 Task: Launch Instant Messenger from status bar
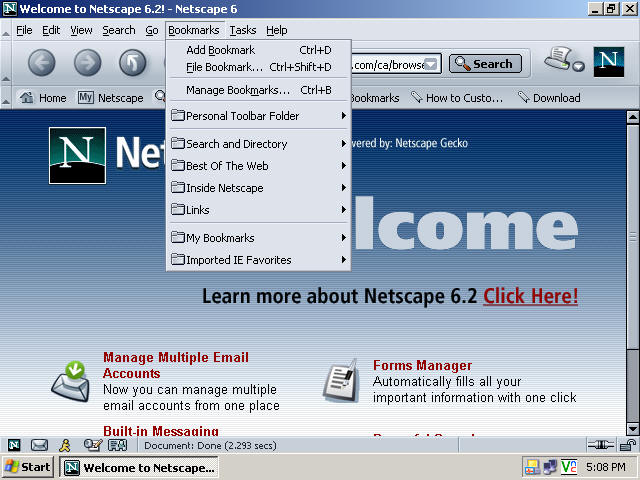click(x=65, y=445)
